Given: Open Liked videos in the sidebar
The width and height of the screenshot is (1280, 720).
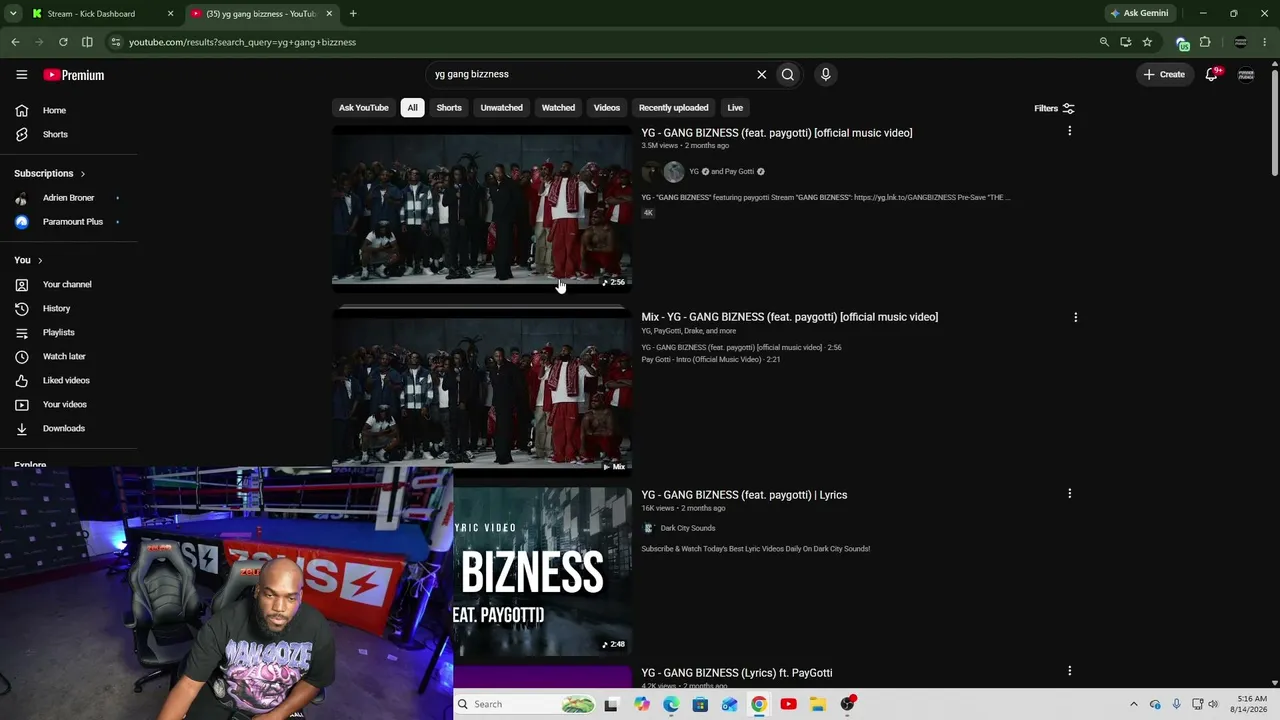Looking at the screenshot, I should tap(68, 380).
